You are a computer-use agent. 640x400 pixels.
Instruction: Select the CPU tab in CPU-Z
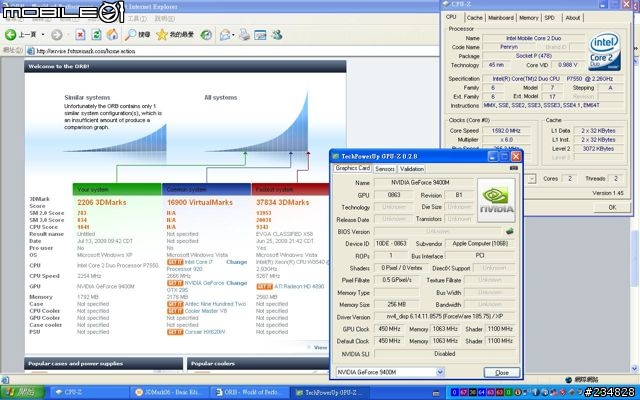[451, 17]
